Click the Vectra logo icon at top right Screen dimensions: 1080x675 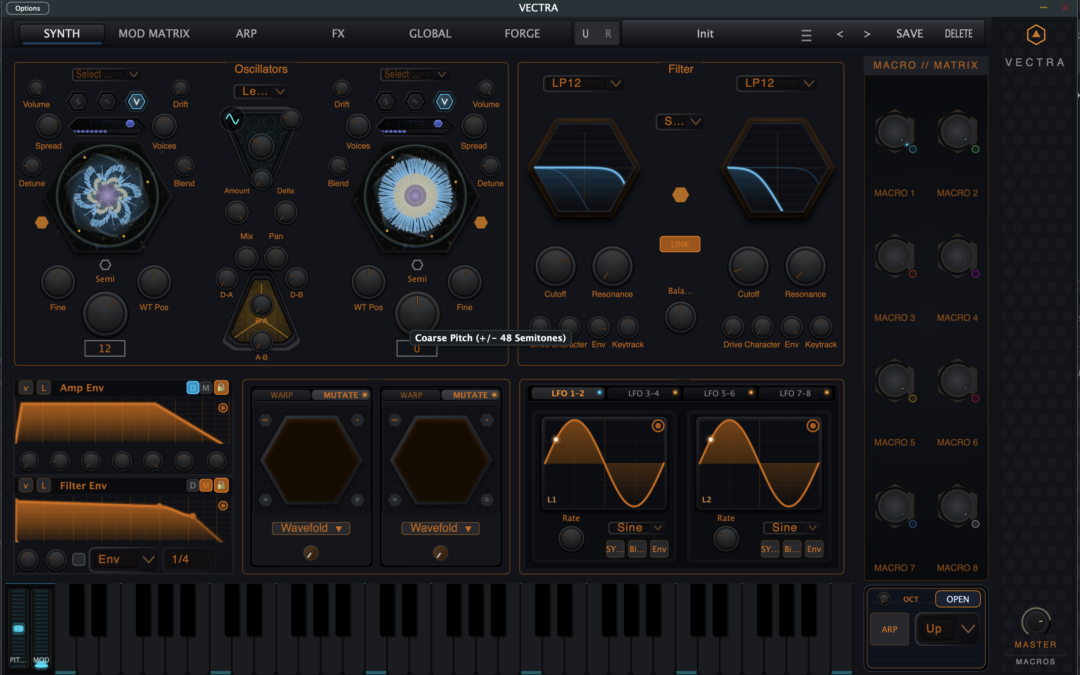[1036, 35]
